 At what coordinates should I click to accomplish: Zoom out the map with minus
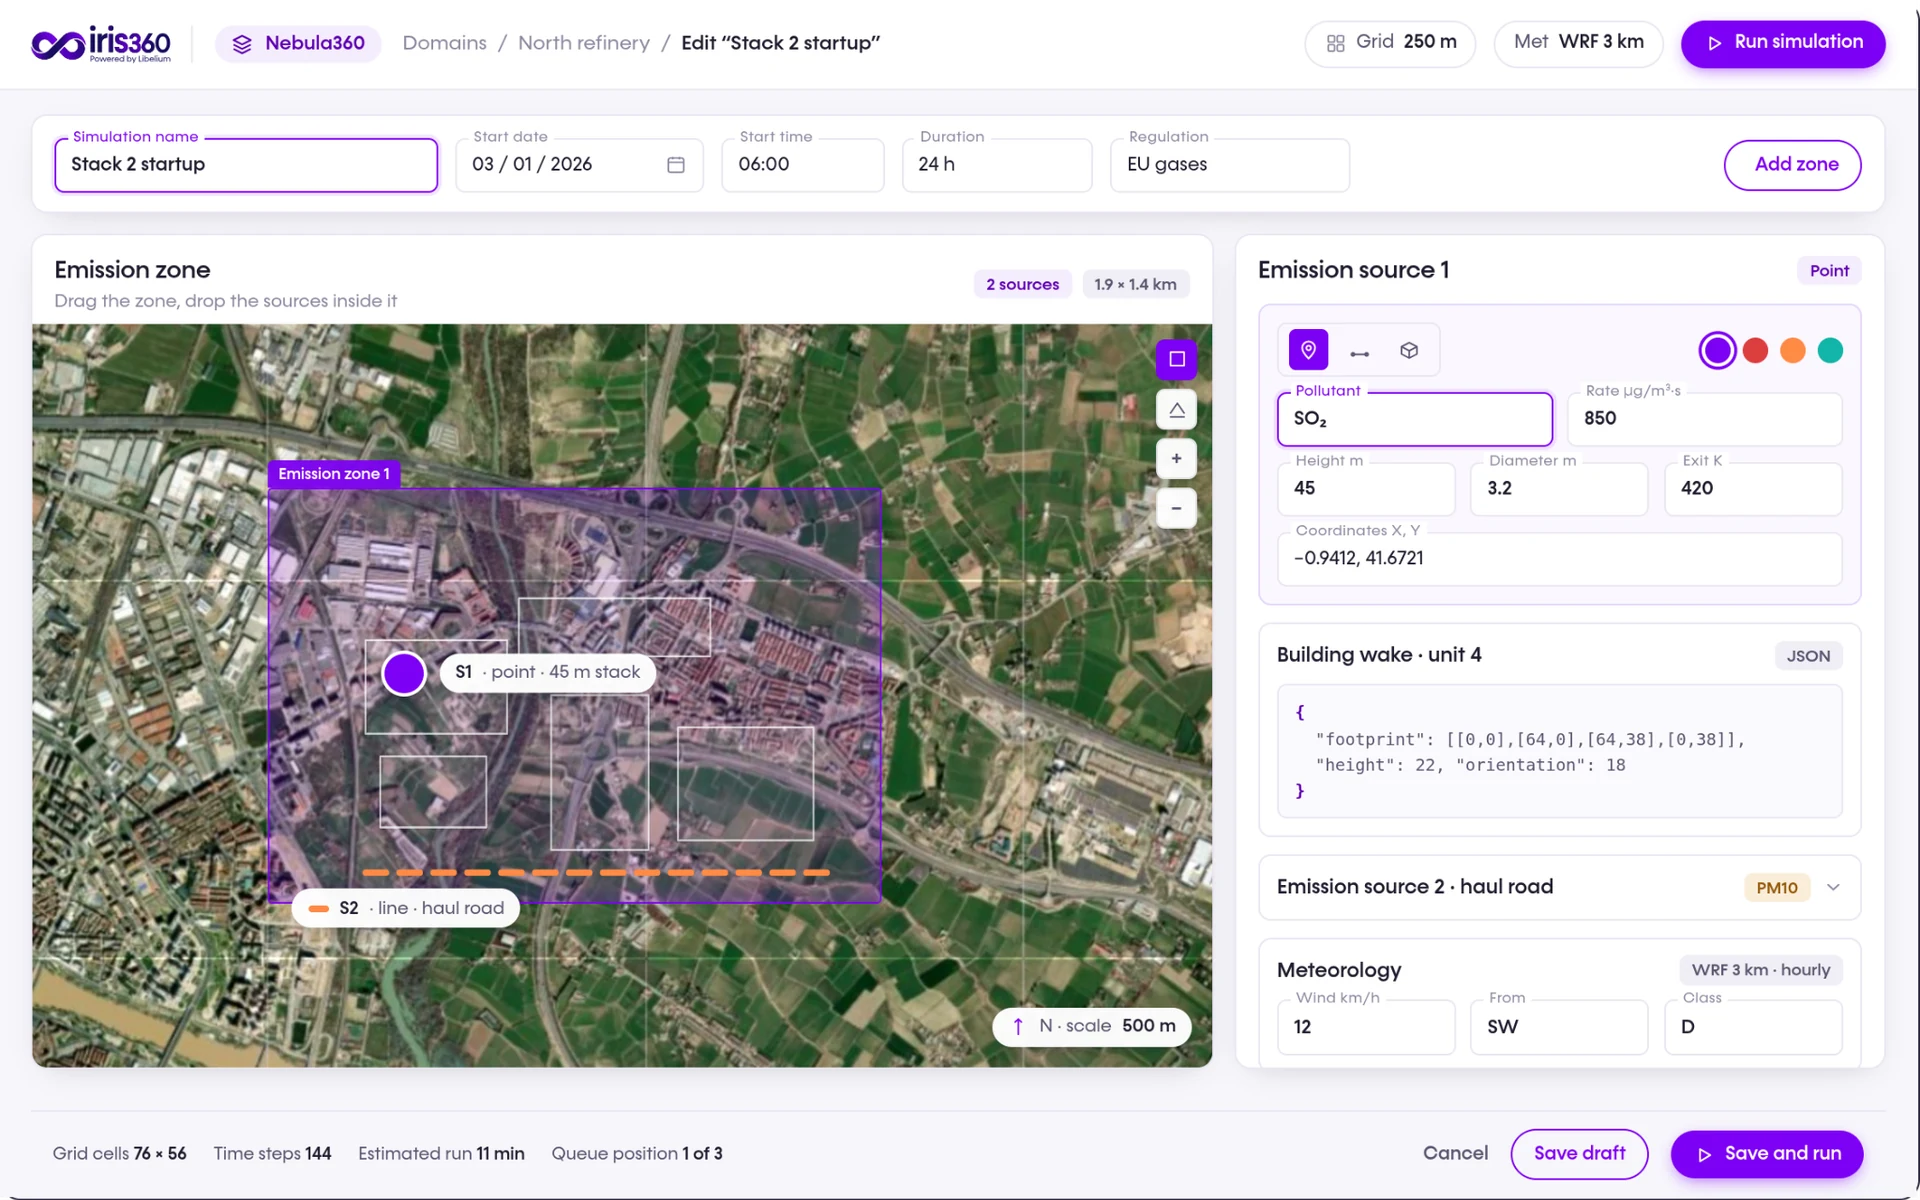click(x=1176, y=508)
